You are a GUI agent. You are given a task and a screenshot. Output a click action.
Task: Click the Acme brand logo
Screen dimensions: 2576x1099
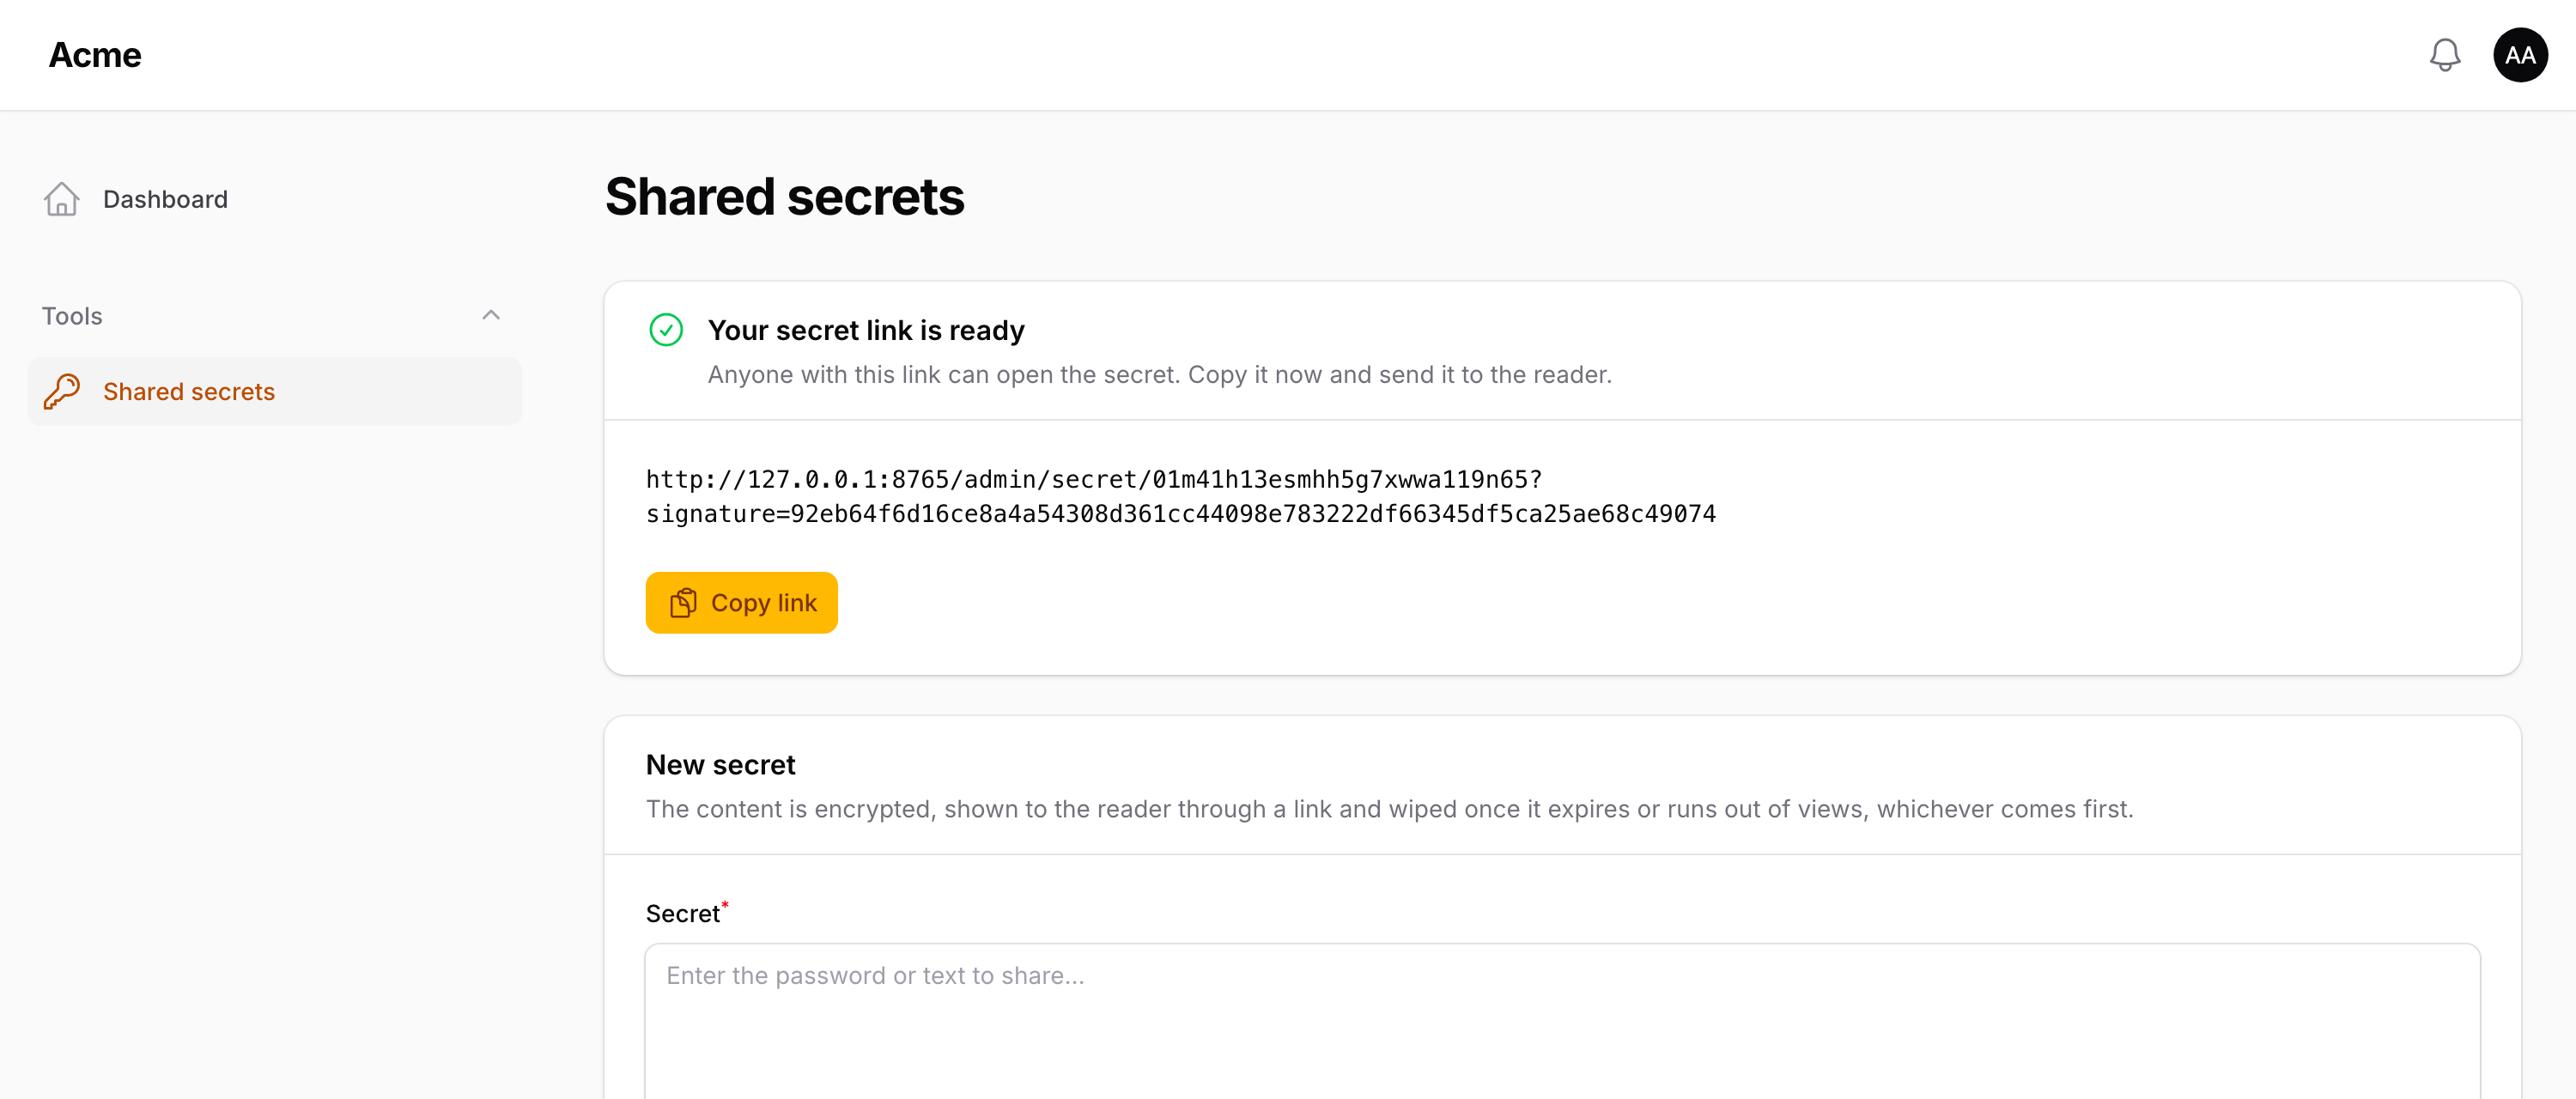(95, 55)
